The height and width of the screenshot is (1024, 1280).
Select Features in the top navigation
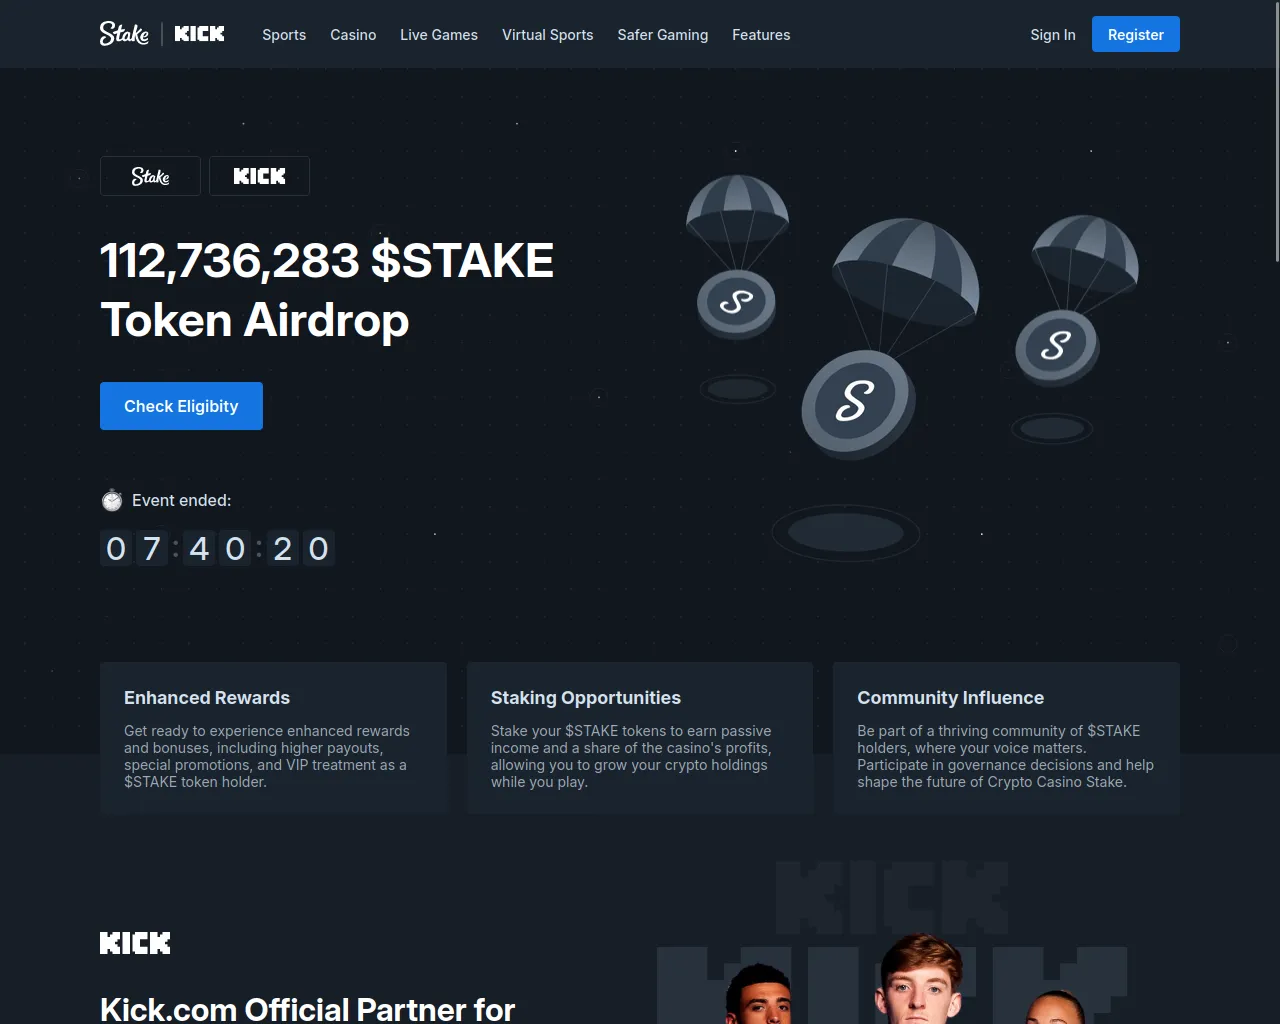pos(761,34)
